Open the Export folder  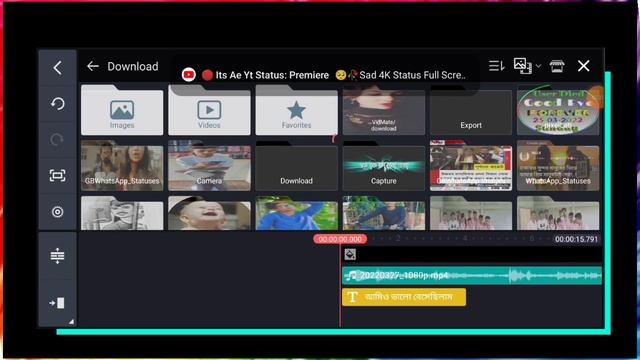(471, 110)
